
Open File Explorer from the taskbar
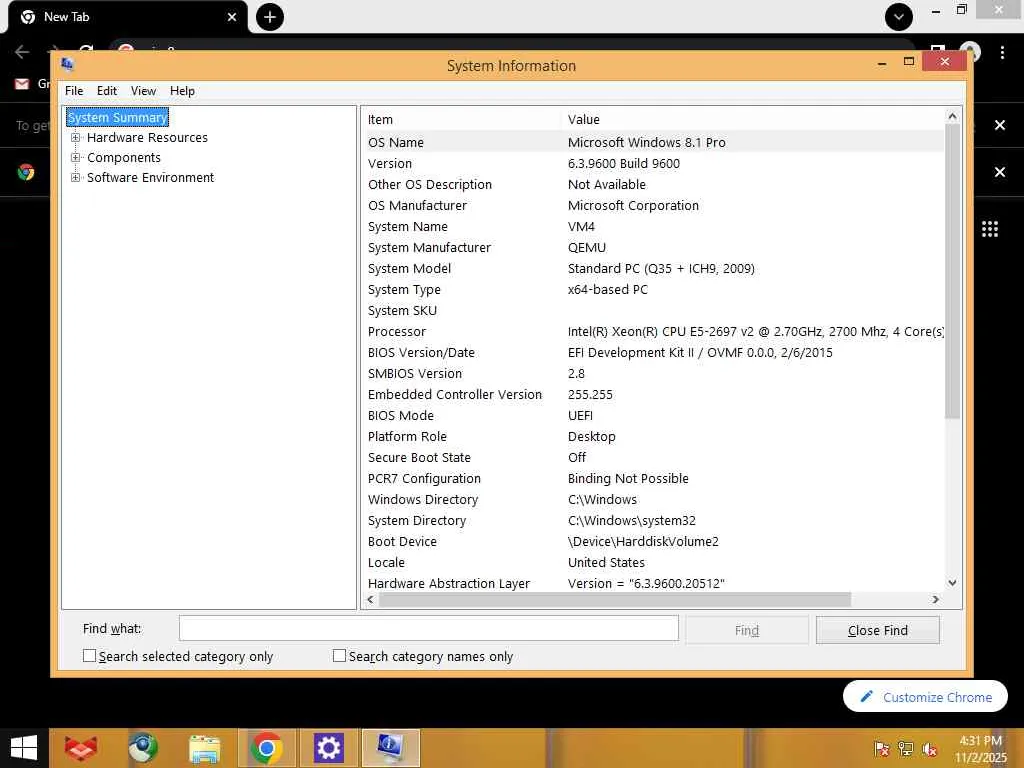[204, 748]
